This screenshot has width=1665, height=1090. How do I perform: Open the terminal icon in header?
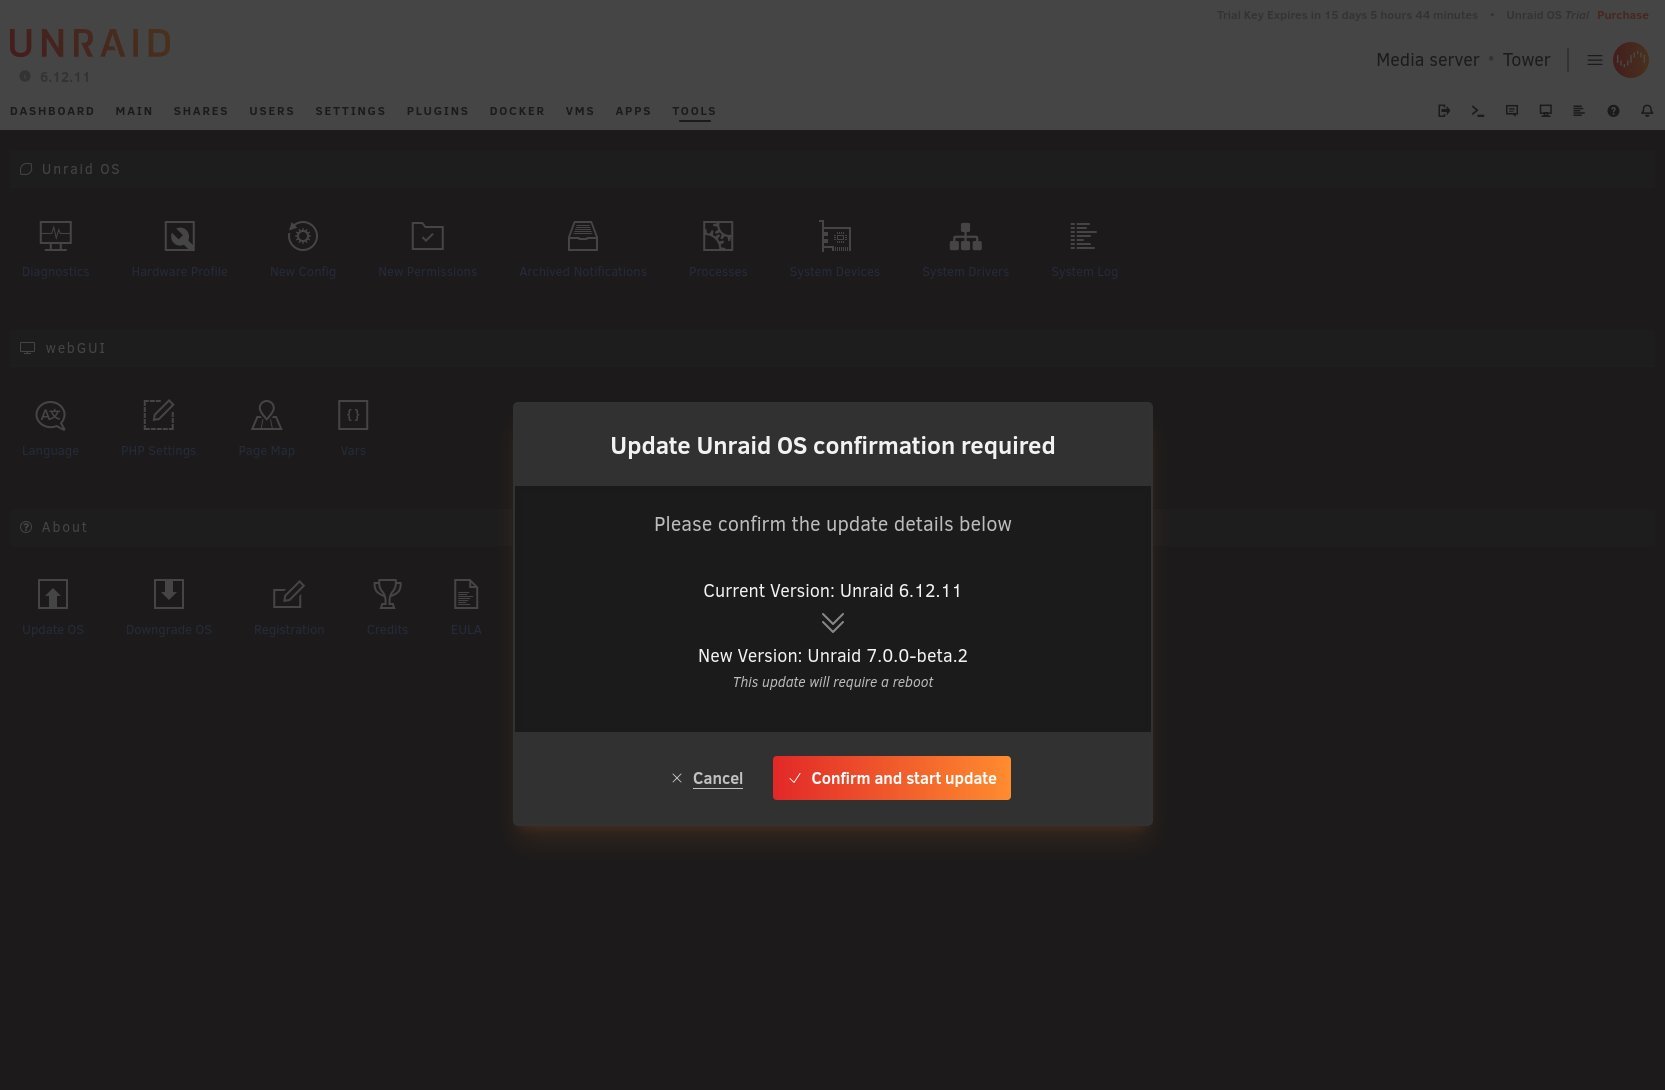pos(1478,111)
